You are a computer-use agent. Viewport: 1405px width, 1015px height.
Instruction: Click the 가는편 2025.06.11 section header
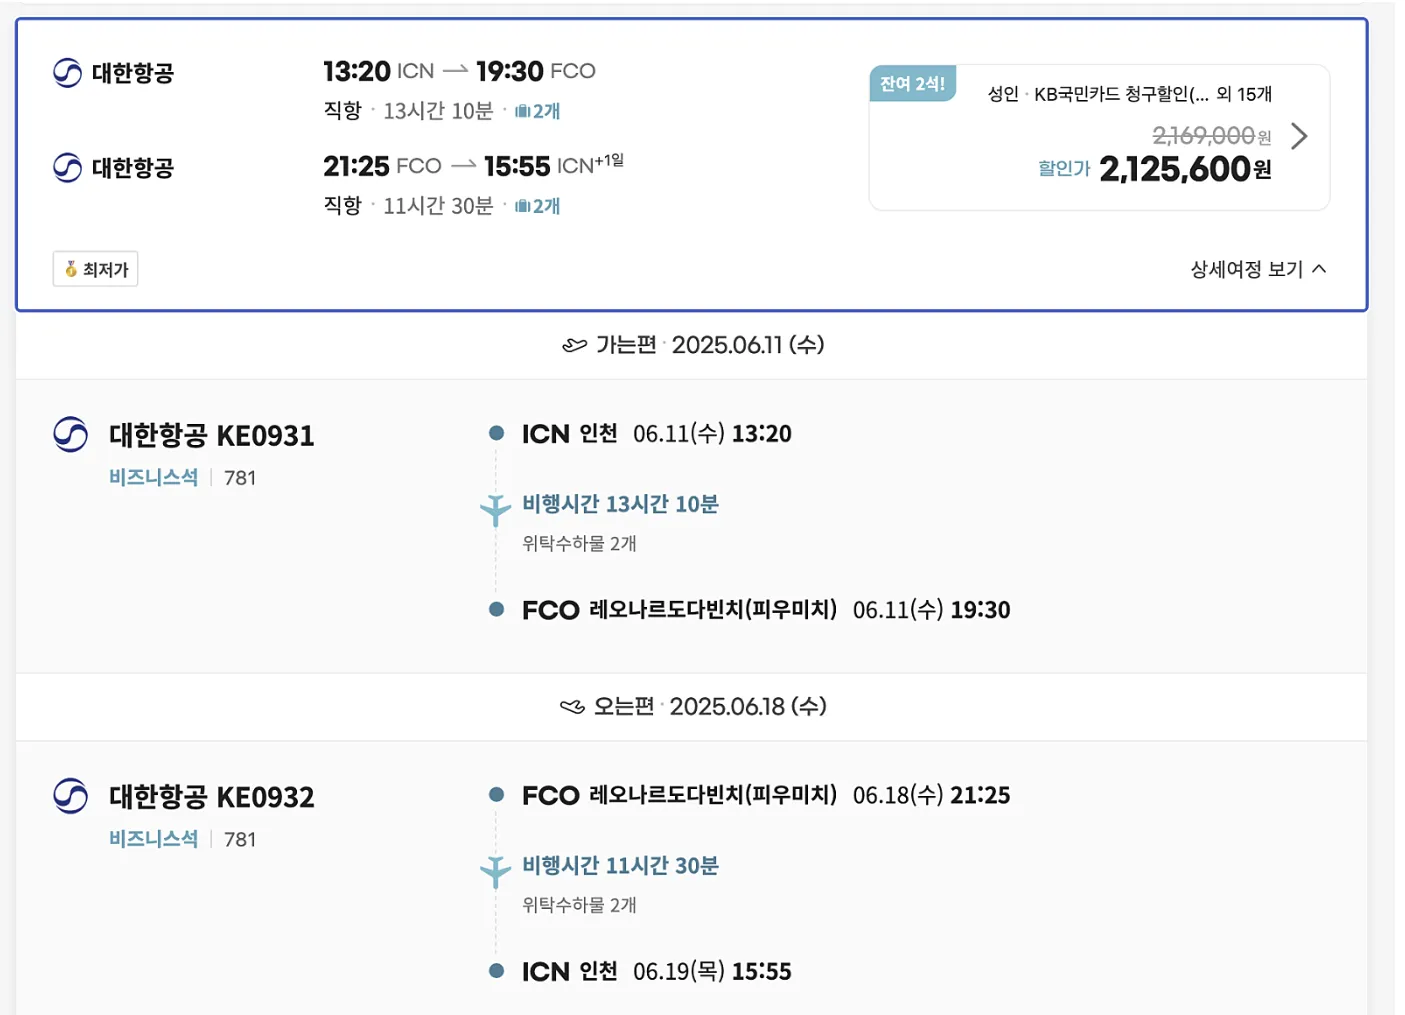693,345
